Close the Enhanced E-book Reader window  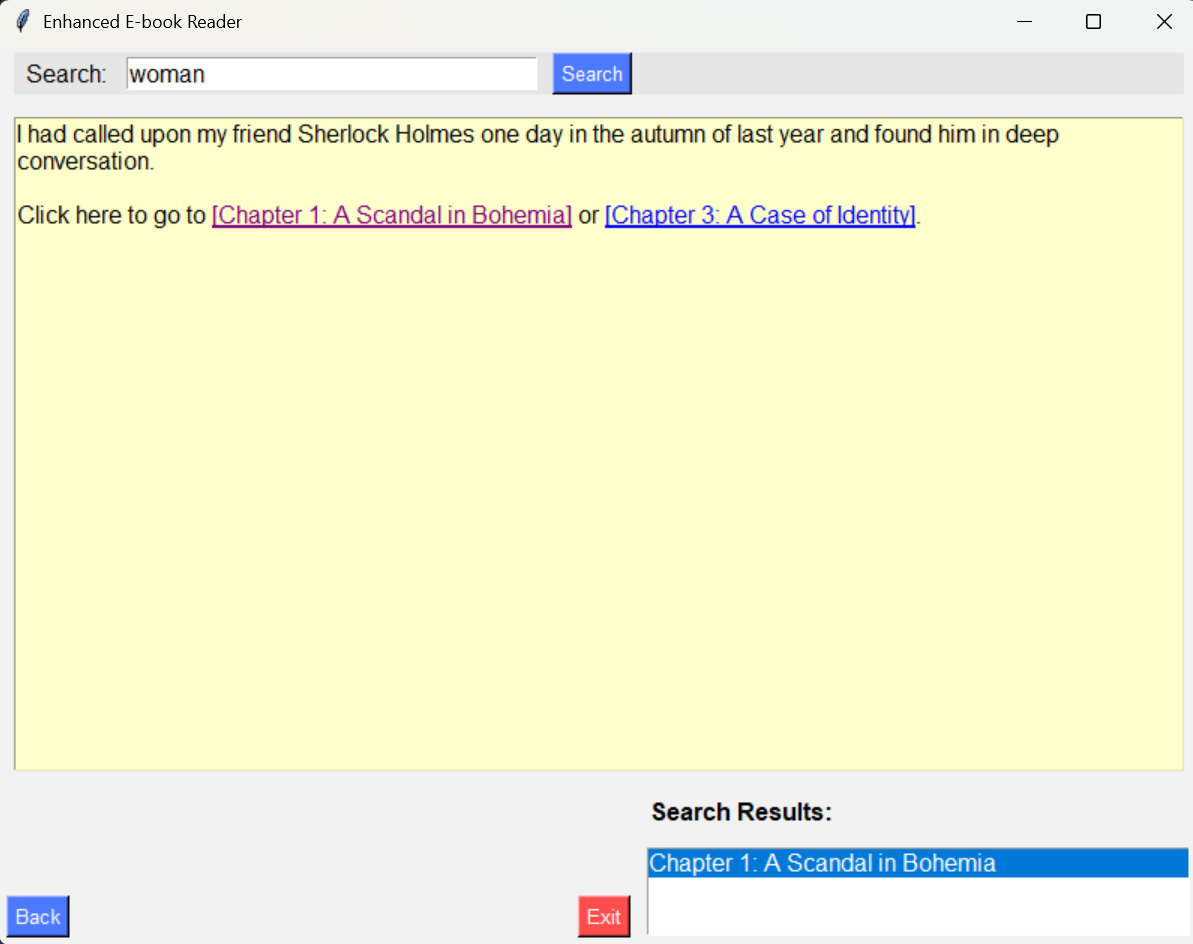pos(1163,21)
